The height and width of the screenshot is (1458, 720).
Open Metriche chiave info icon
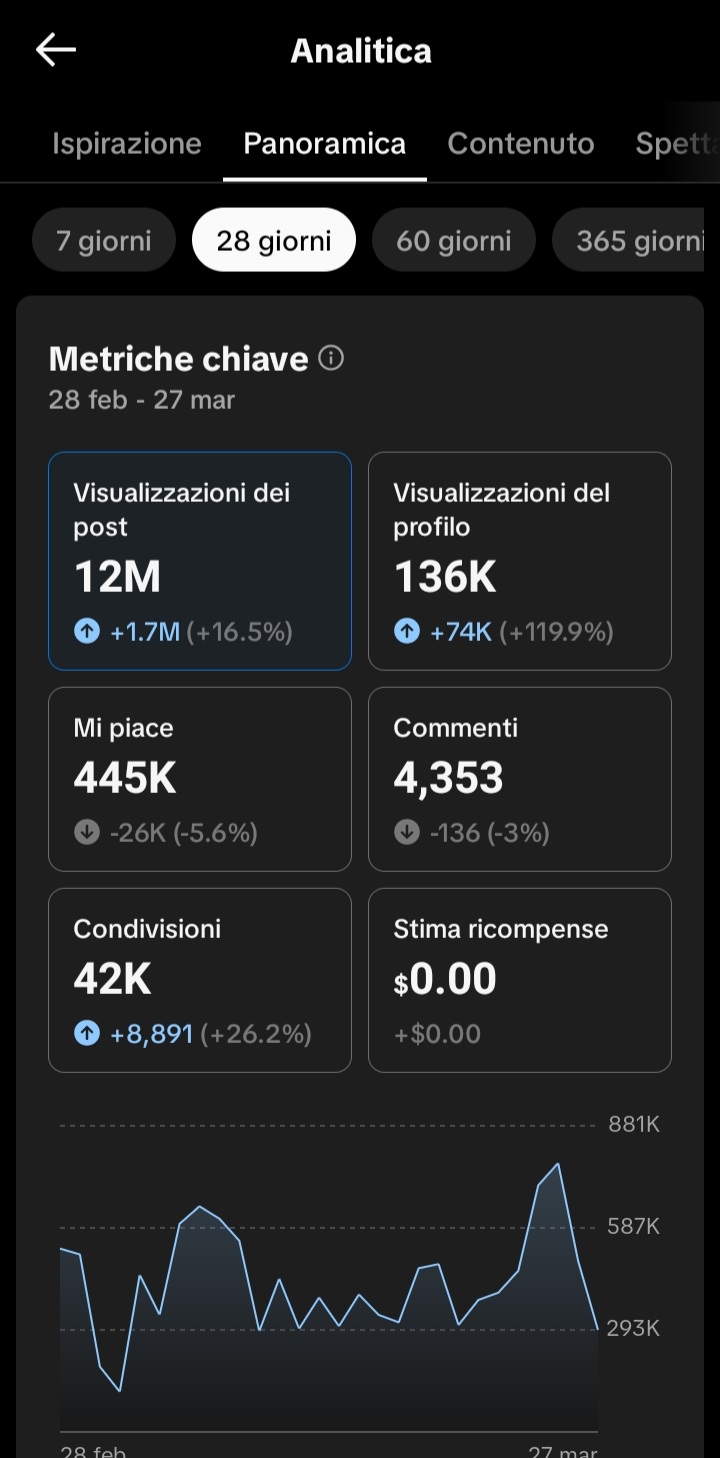click(x=331, y=358)
